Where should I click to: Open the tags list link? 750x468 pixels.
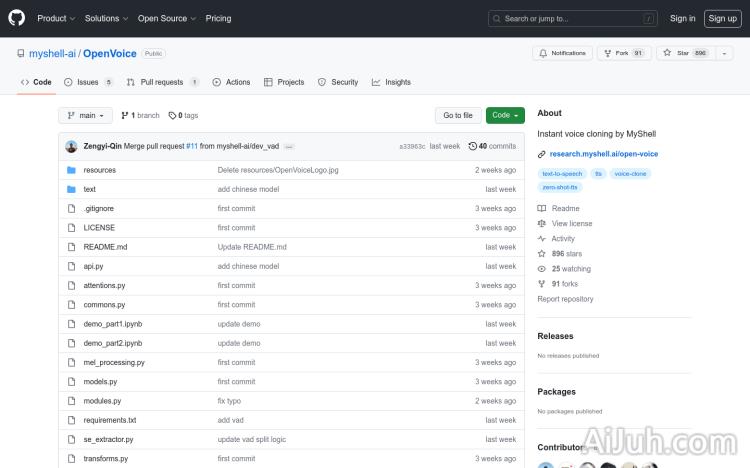tap(183, 115)
